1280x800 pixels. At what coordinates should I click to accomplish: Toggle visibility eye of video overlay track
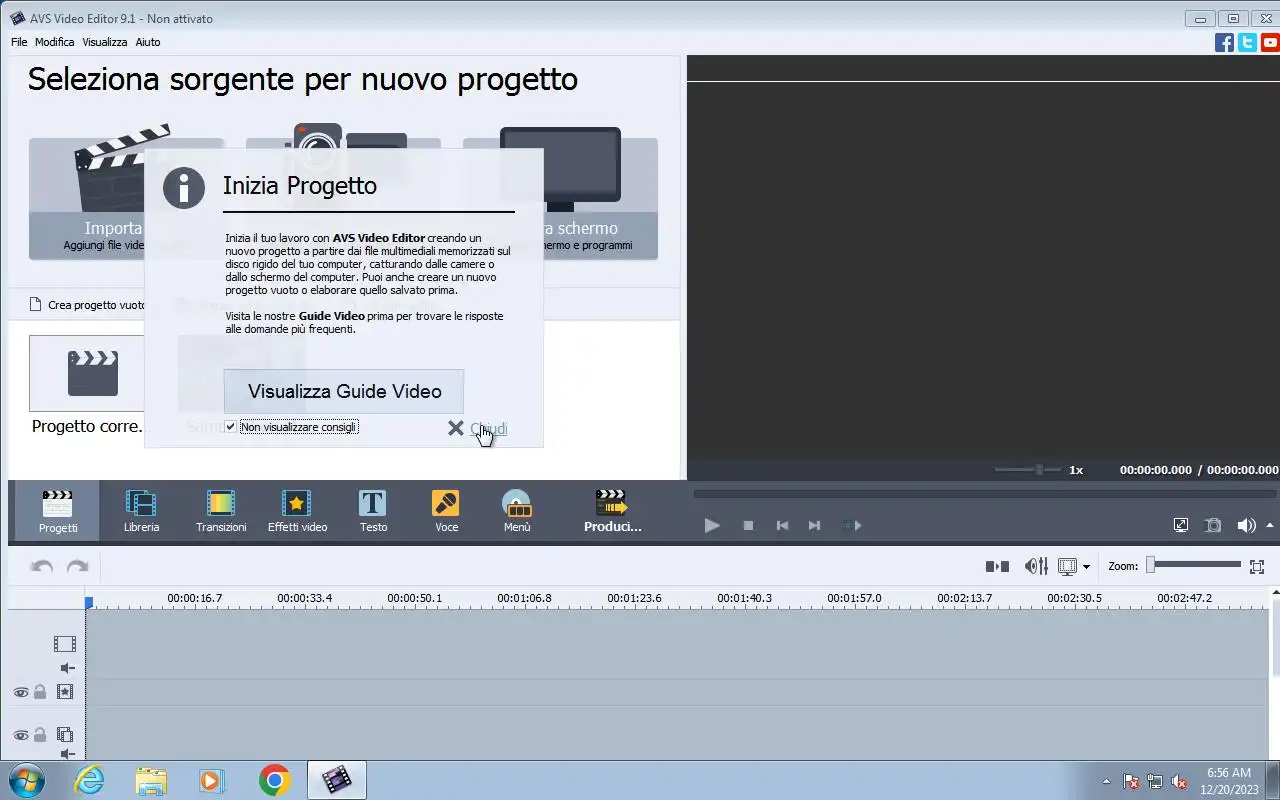tap(21, 735)
